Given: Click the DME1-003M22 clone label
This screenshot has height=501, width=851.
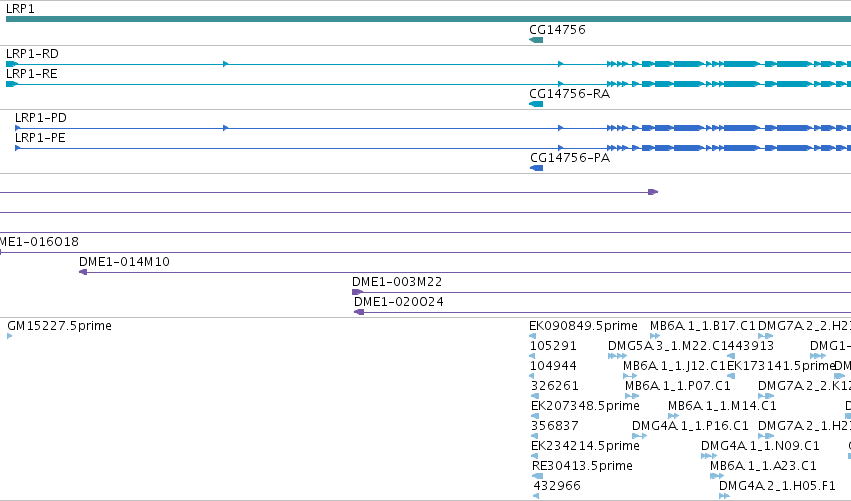Looking at the screenshot, I should (397, 282).
